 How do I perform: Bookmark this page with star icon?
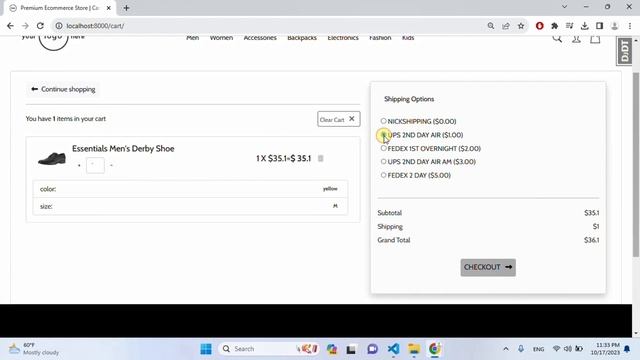tap(521, 26)
